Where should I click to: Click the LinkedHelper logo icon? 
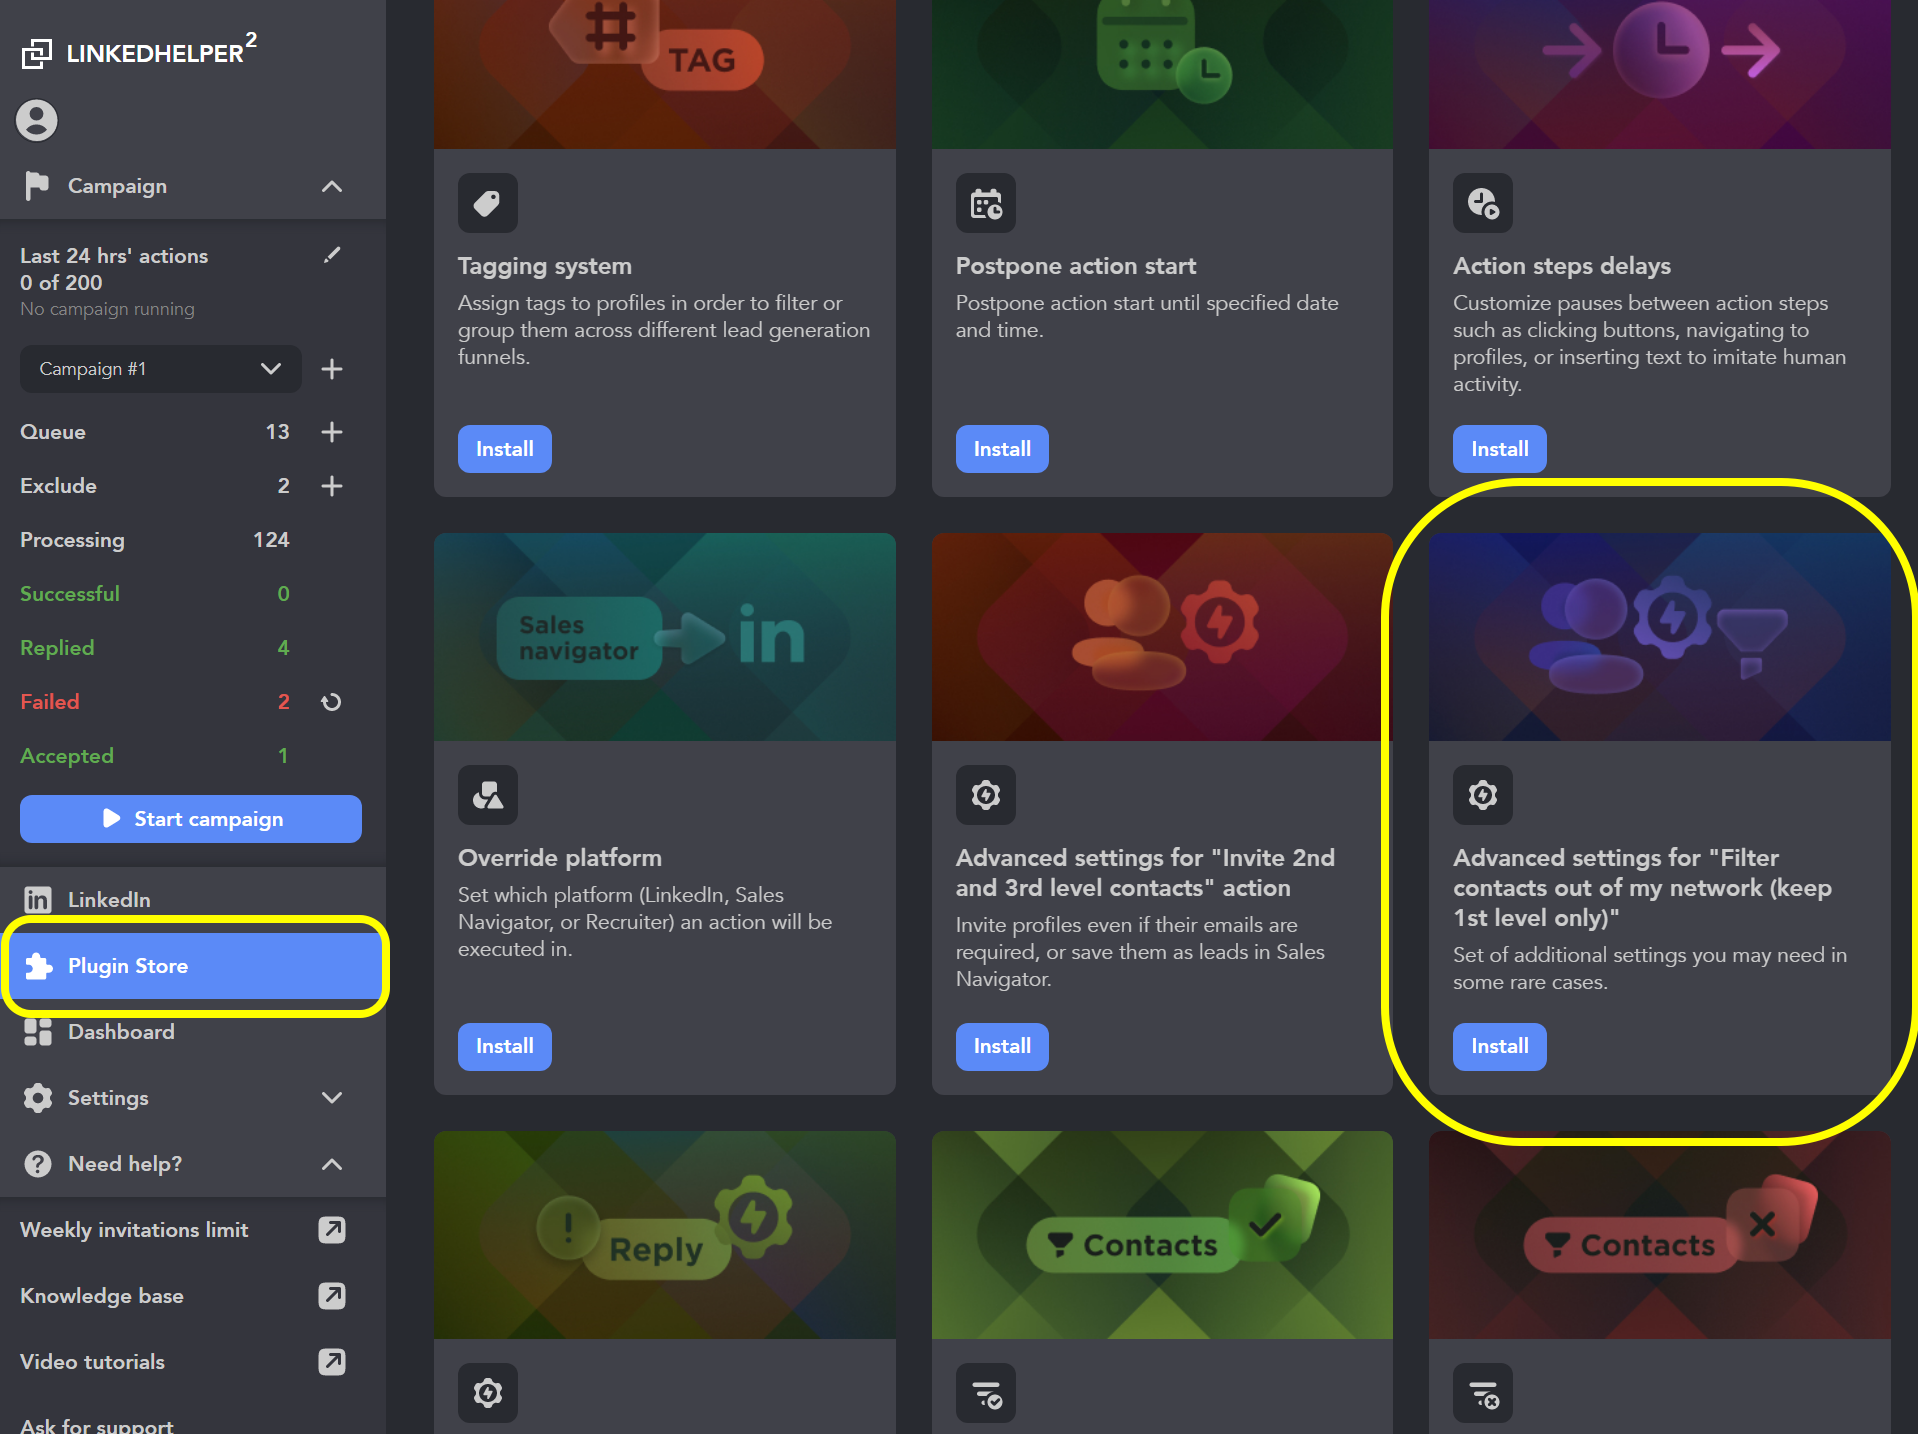(x=37, y=53)
